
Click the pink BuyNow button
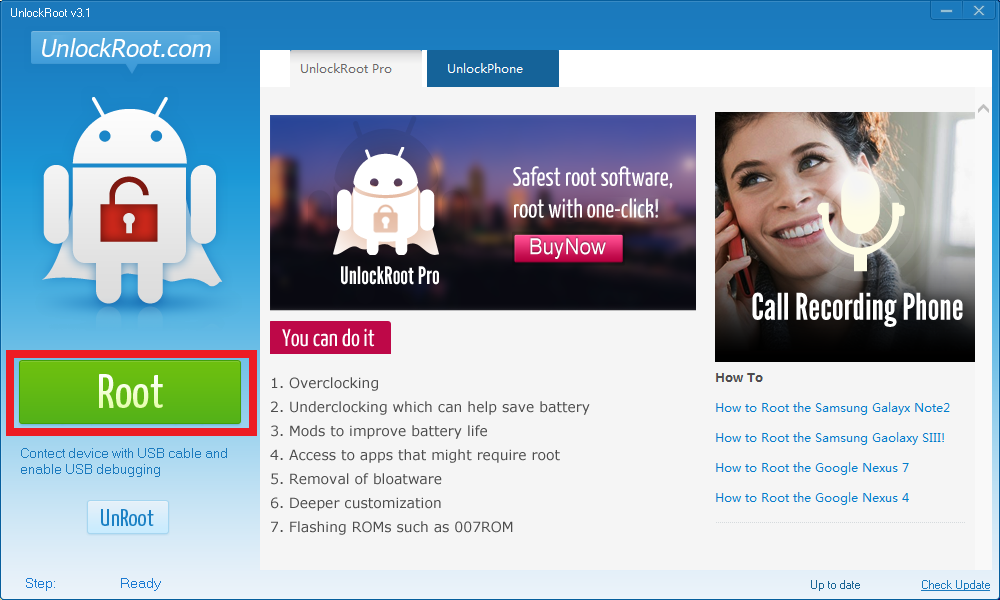568,247
